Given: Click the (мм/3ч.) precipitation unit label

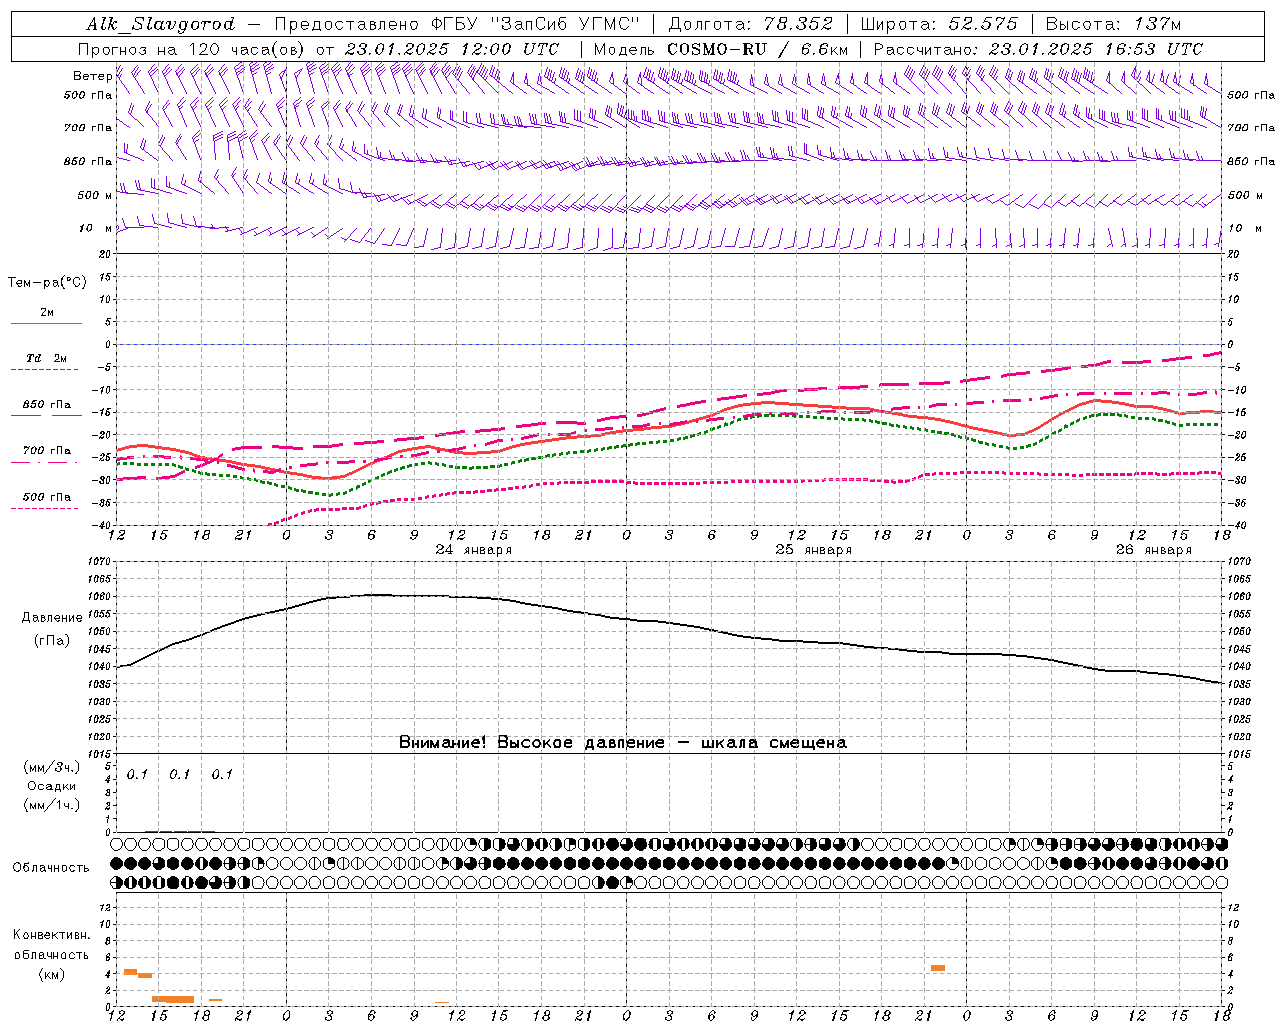Looking at the screenshot, I should [x=52, y=768].
